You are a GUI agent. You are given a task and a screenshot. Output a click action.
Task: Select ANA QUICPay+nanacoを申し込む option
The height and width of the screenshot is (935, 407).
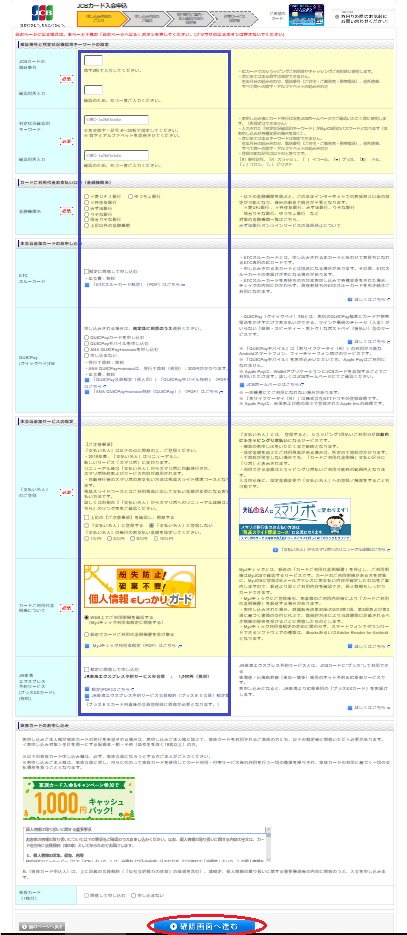(86, 349)
